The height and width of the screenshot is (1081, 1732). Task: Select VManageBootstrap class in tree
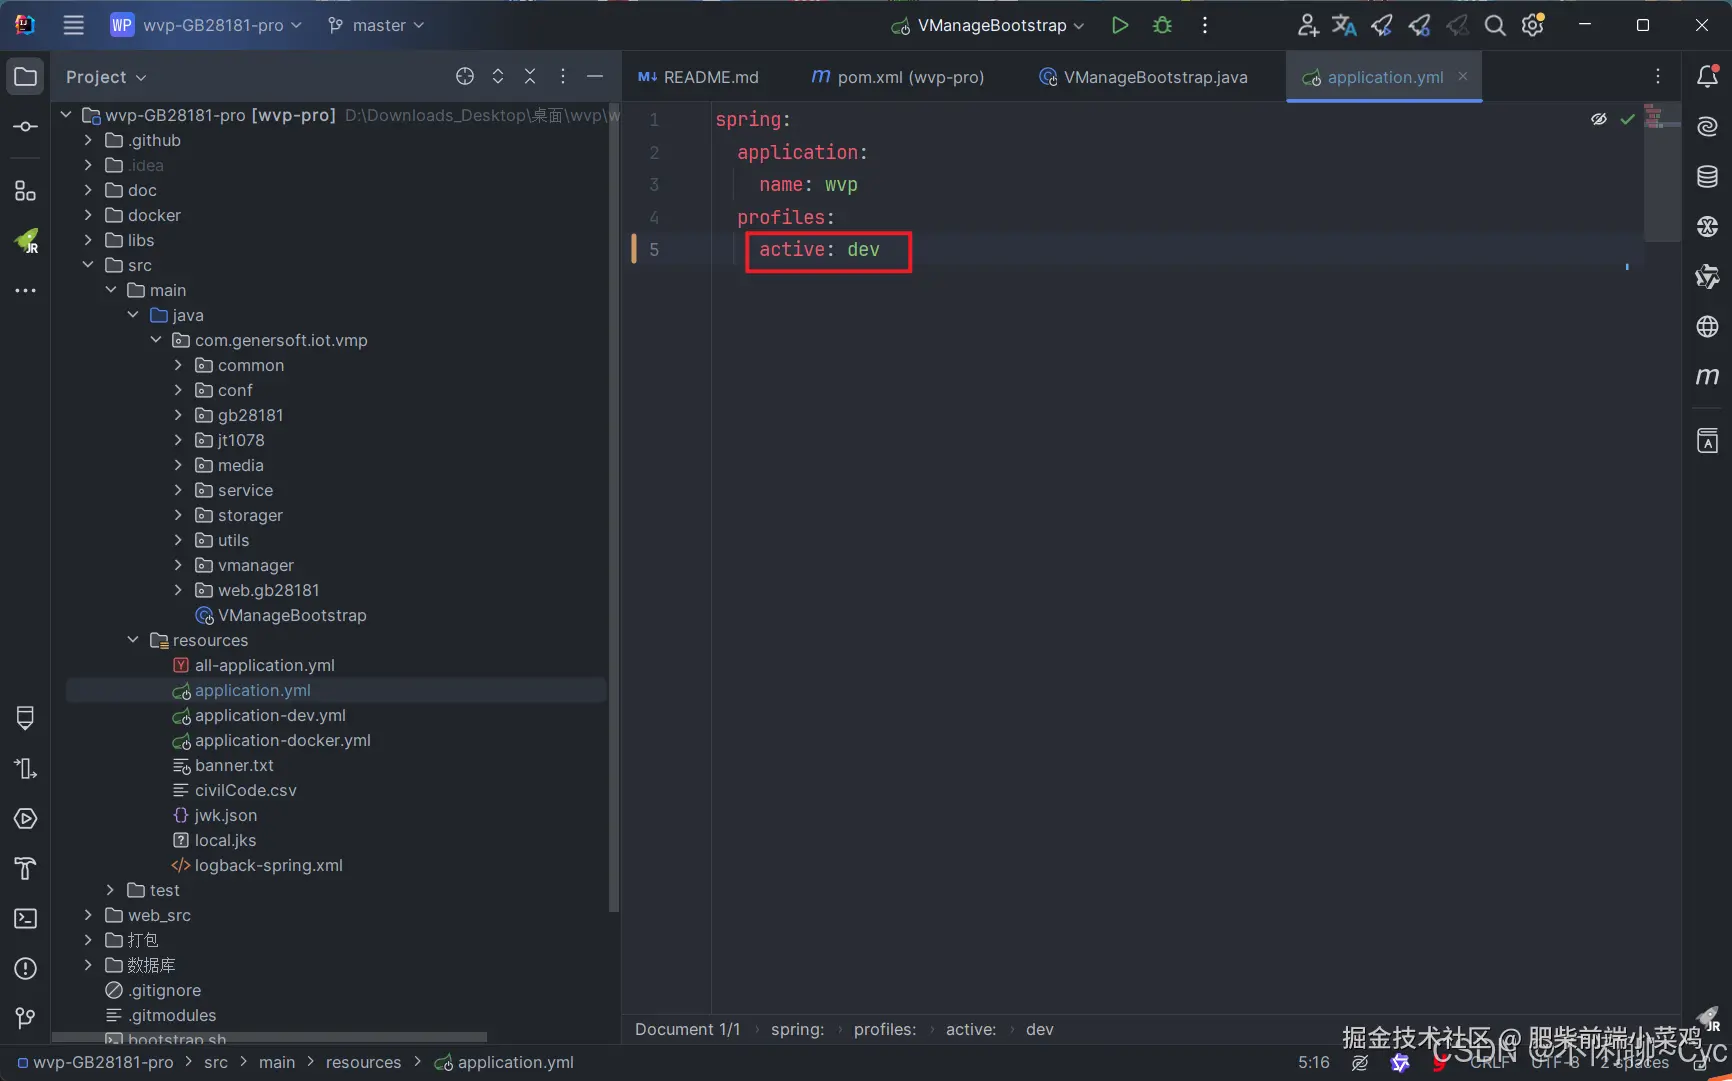coord(292,615)
